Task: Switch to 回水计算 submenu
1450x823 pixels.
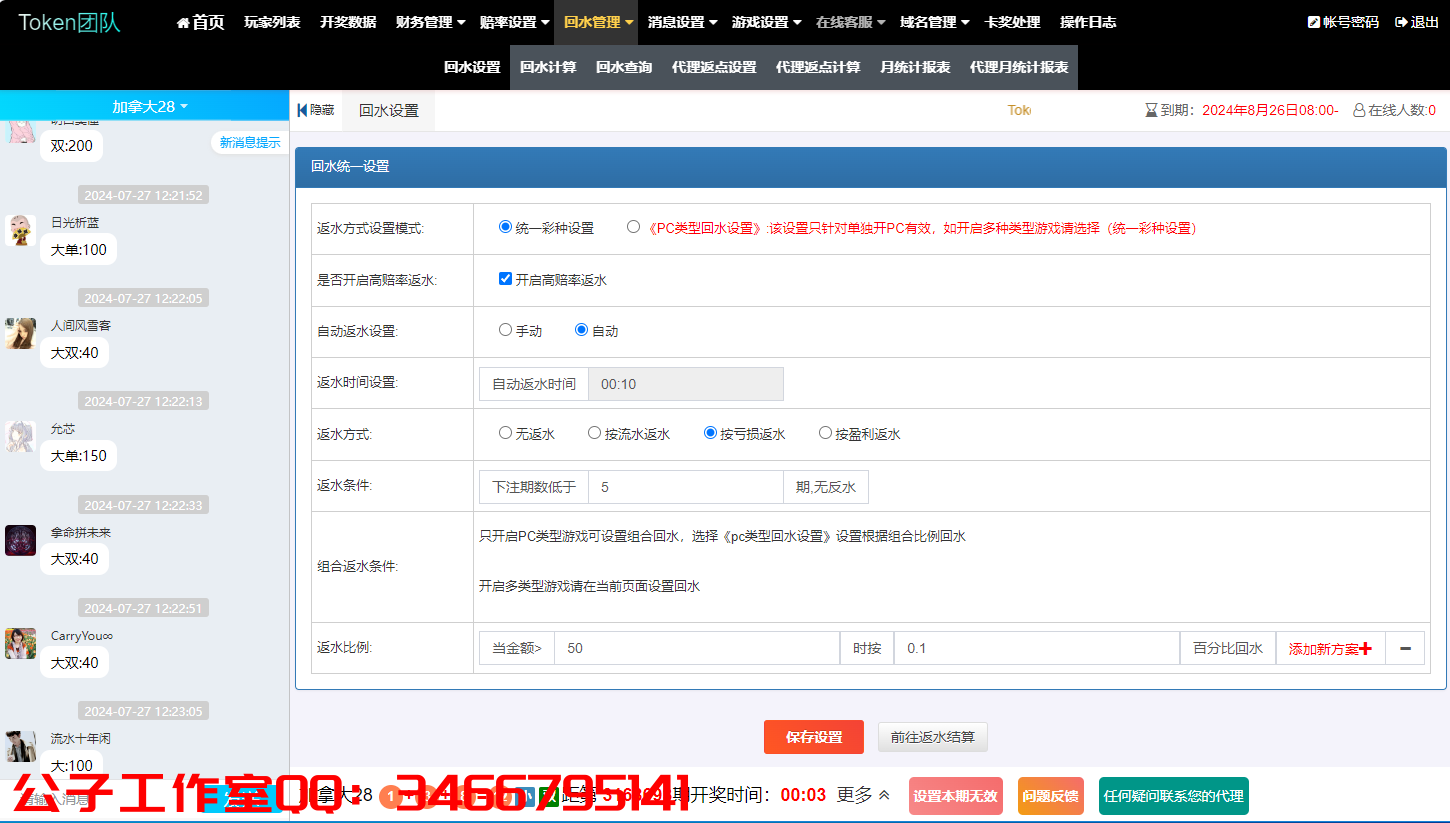Action: [548, 67]
